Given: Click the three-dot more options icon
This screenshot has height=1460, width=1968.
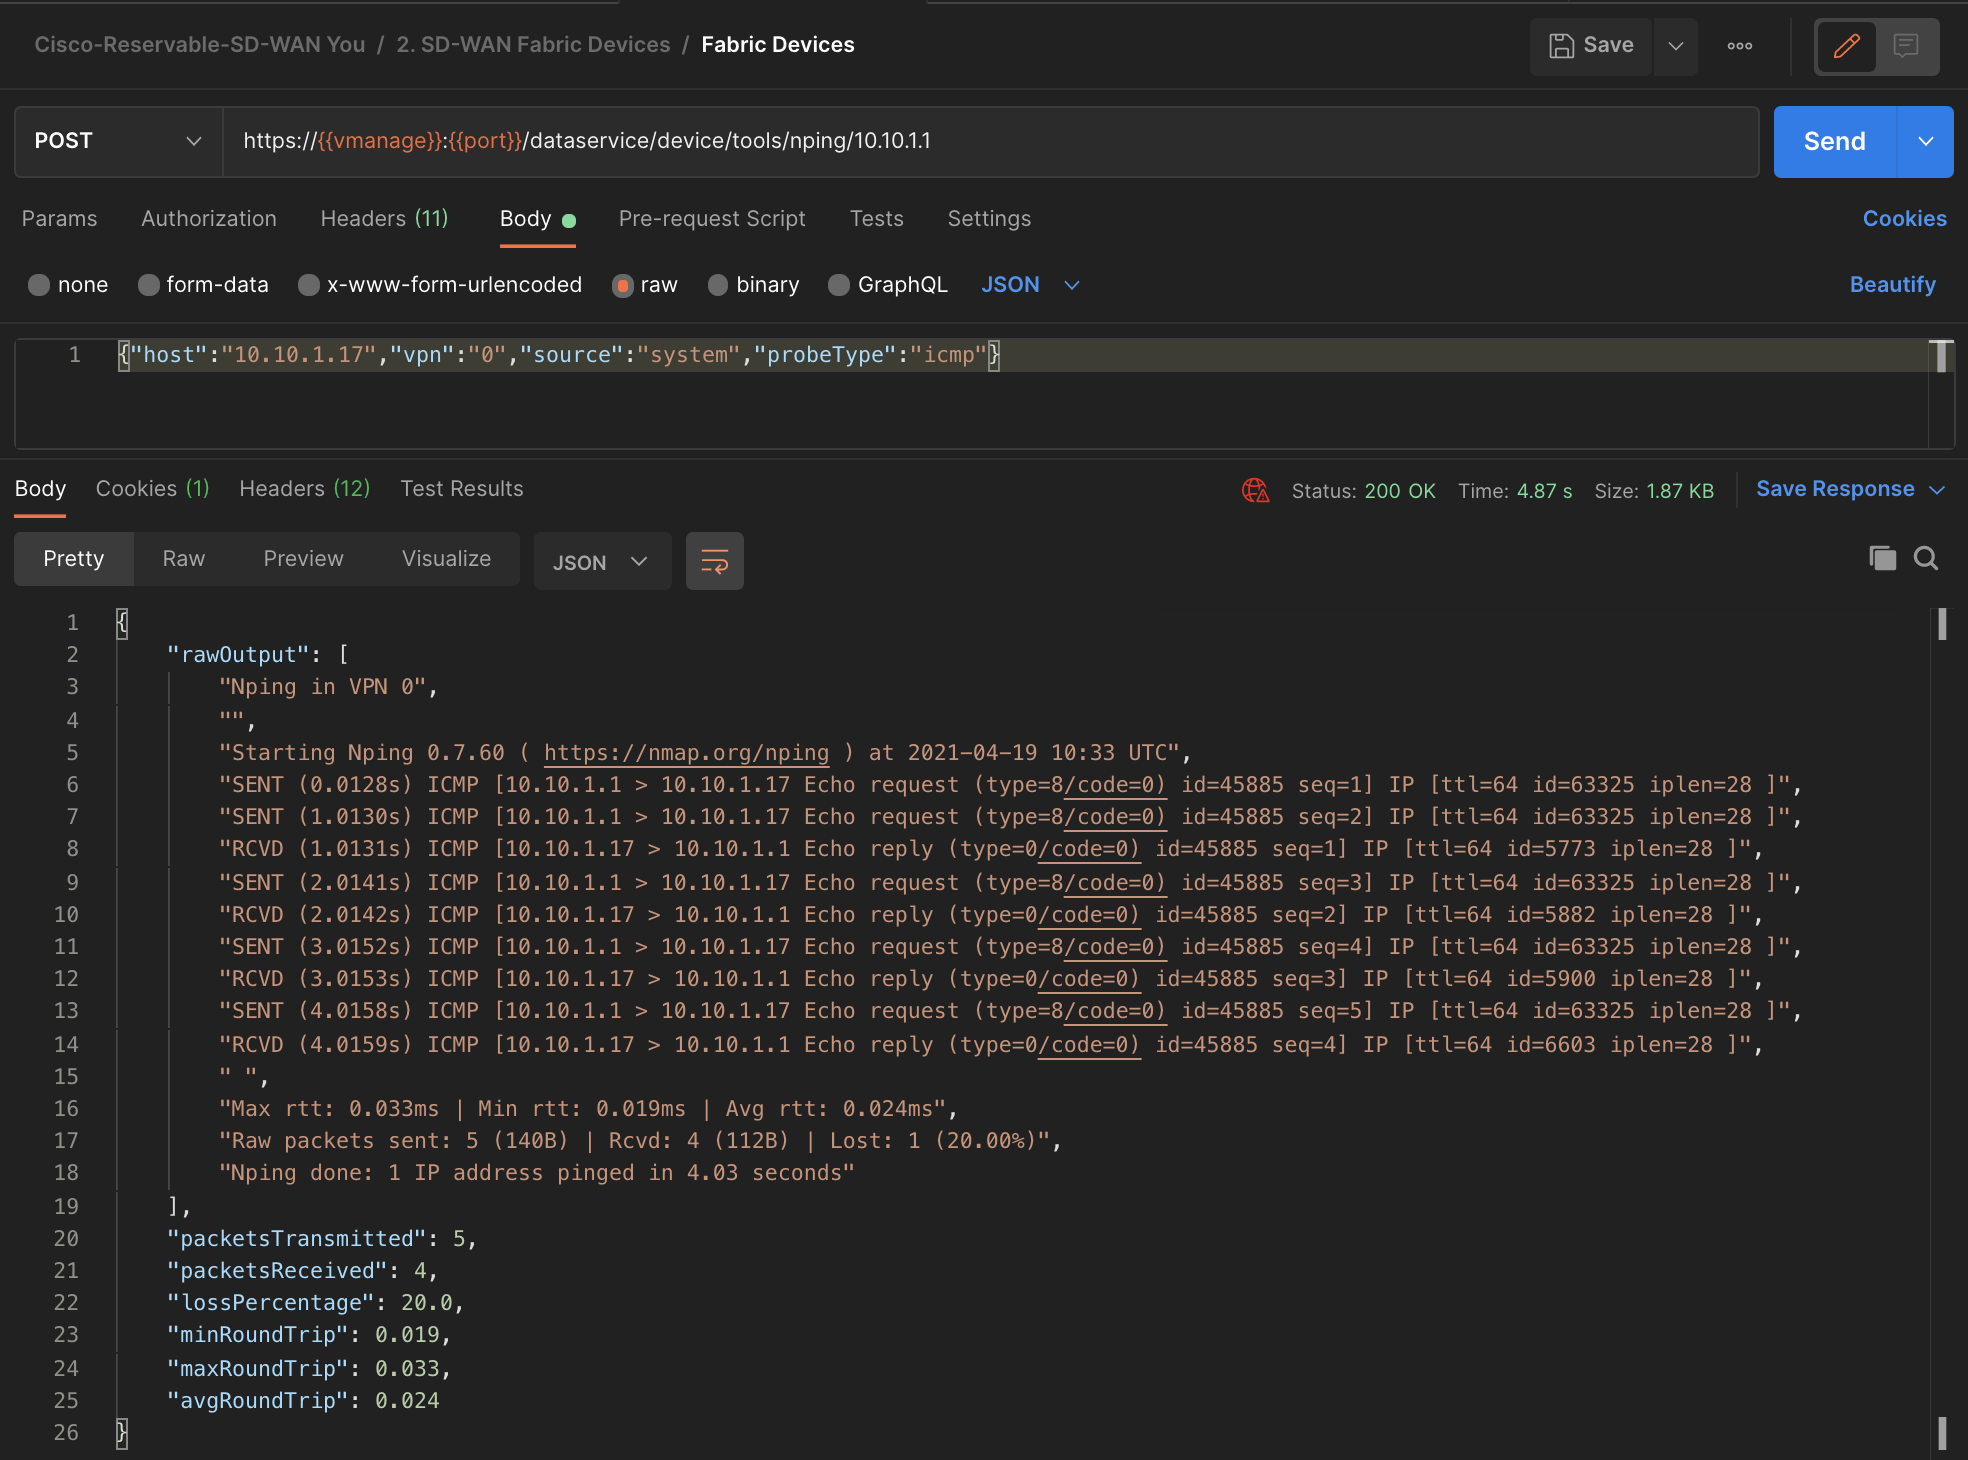Looking at the screenshot, I should [1739, 46].
